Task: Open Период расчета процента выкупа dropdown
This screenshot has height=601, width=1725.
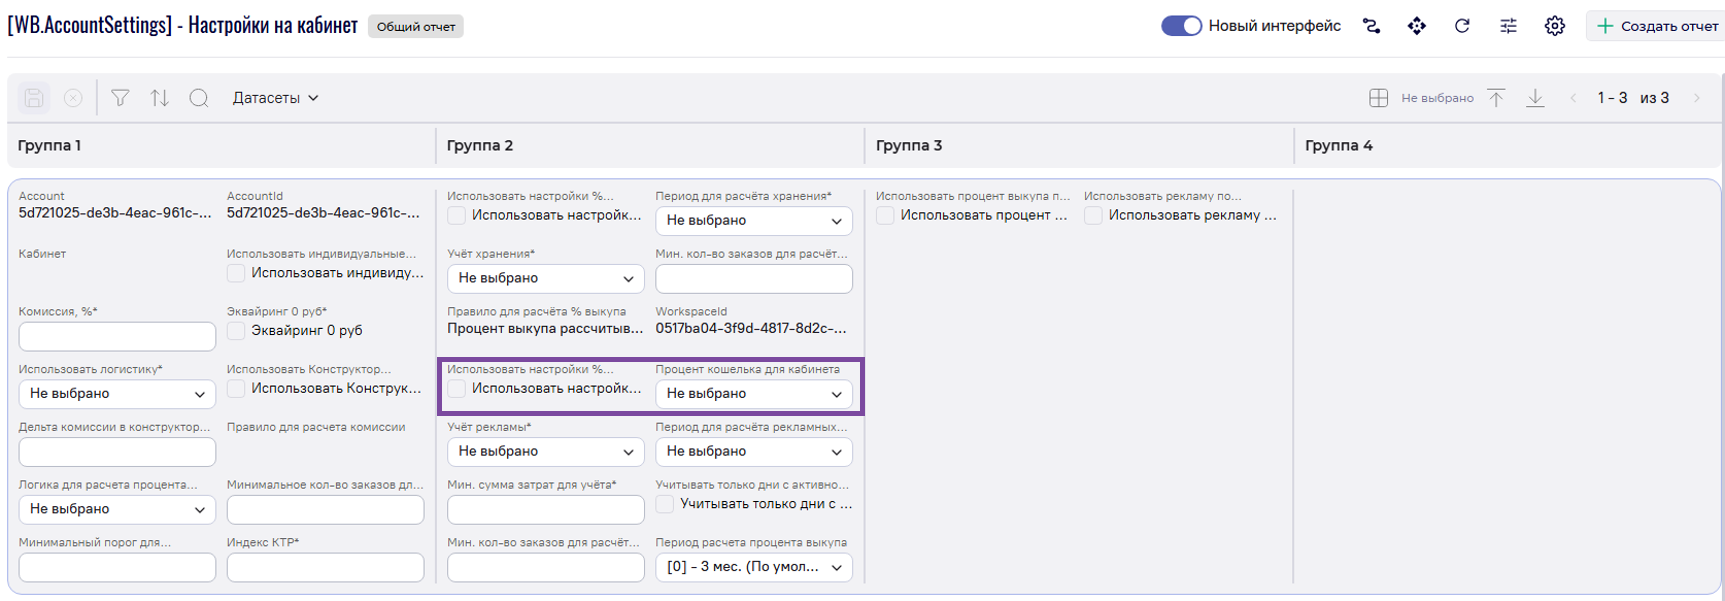Action: 753,567
